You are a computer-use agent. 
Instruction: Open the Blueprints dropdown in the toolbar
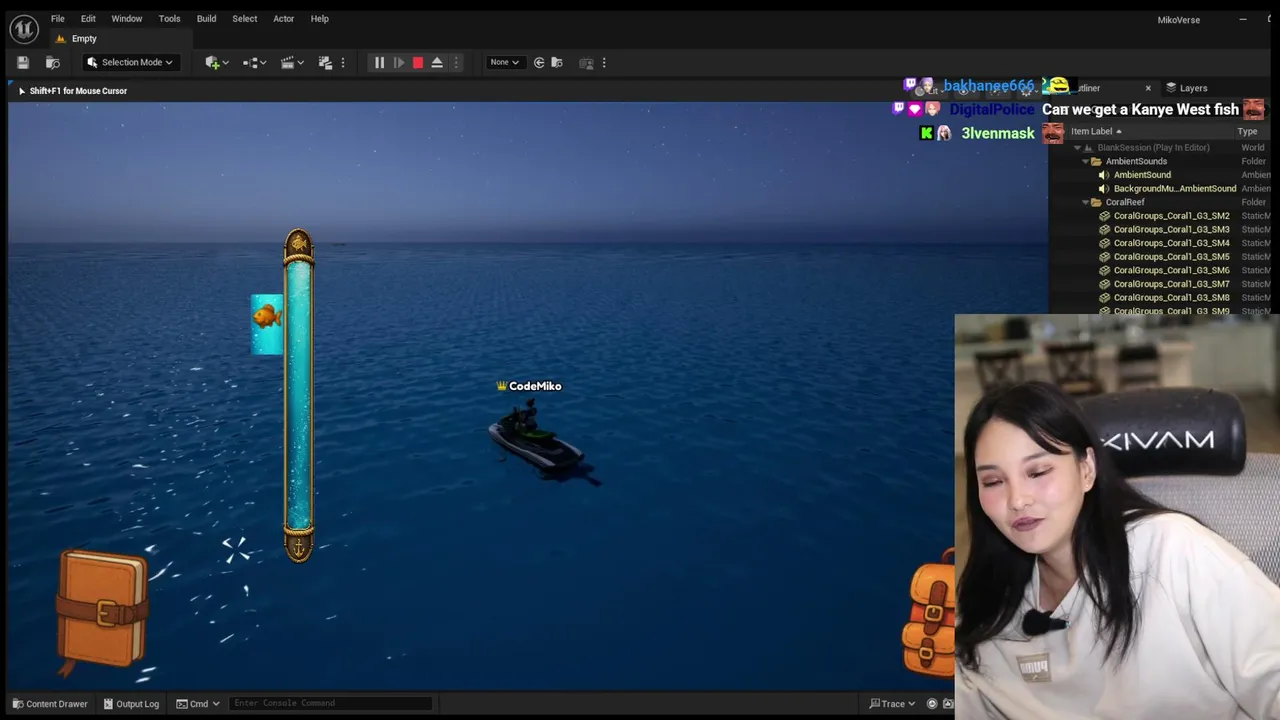click(255, 63)
